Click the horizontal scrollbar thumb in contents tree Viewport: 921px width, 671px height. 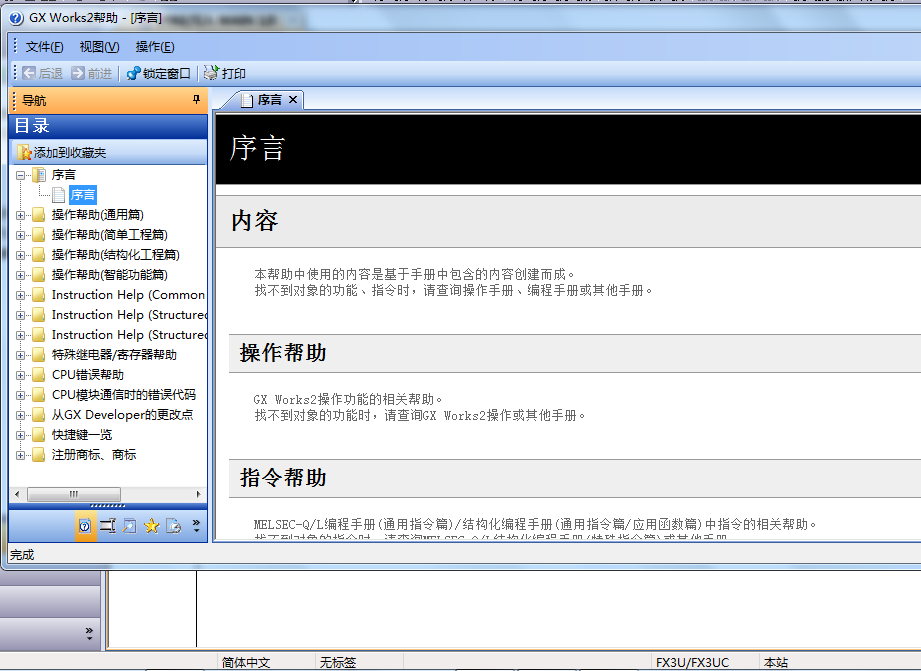point(74,494)
